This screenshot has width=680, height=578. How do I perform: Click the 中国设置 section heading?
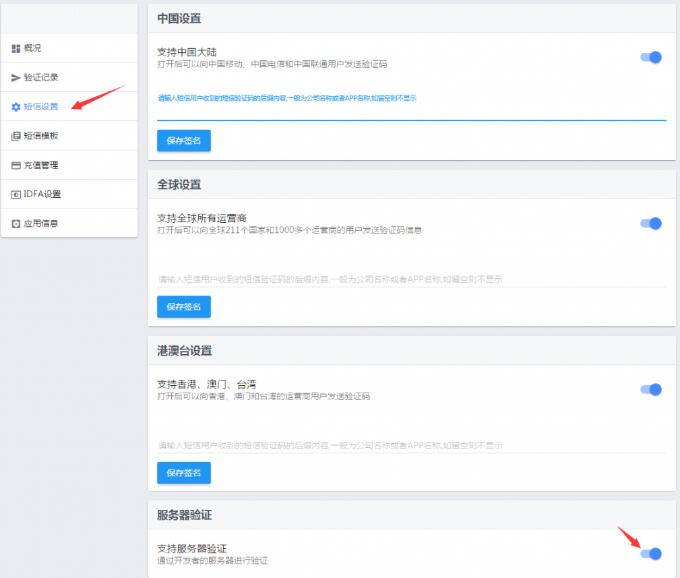click(x=179, y=19)
